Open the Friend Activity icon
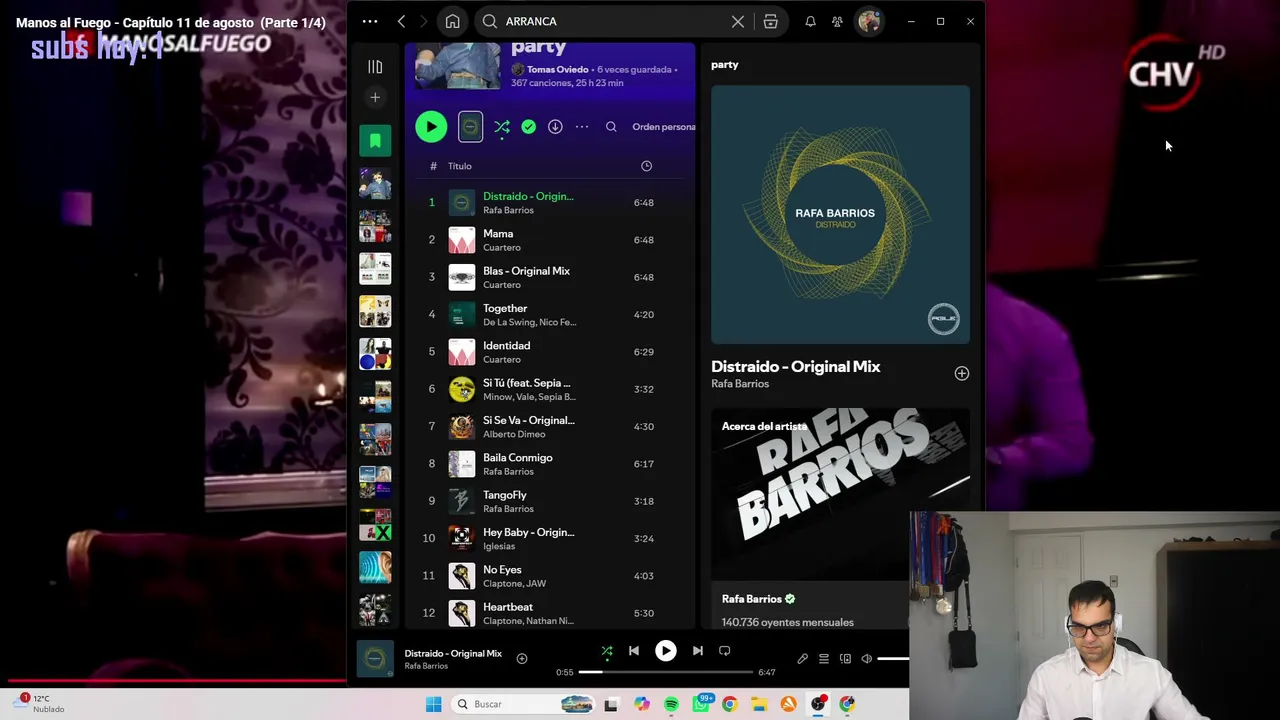 837,21
